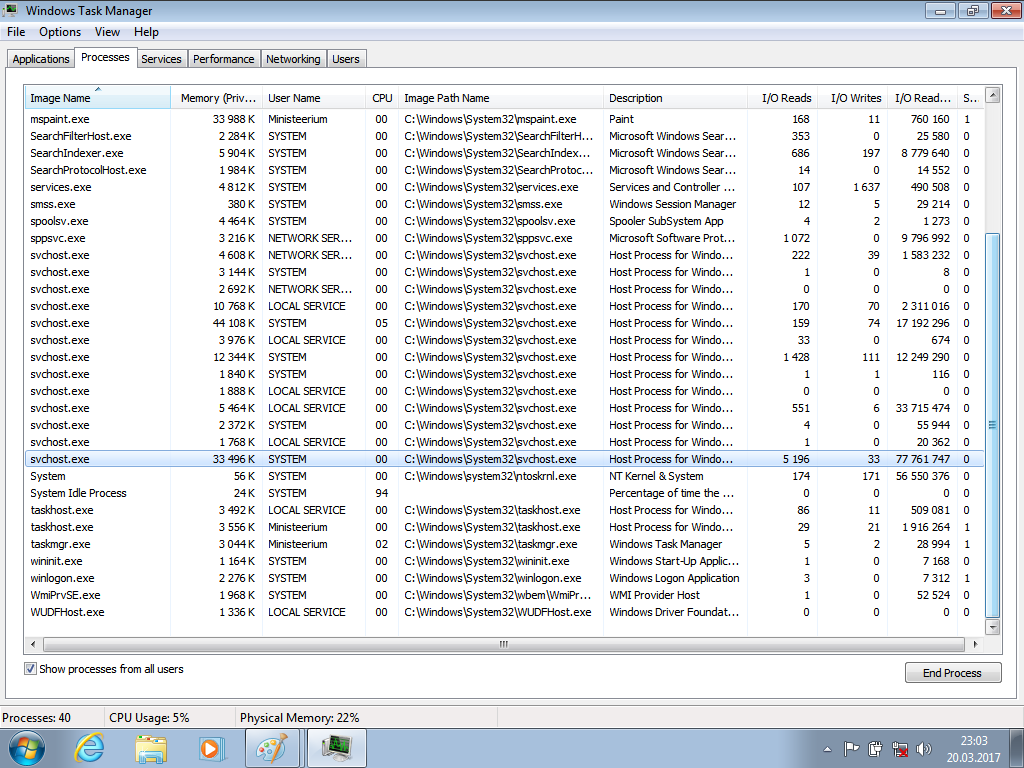Click the power plug tray icon
Image resolution: width=1024 pixels, height=768 pixels.
tap(875, 748)
